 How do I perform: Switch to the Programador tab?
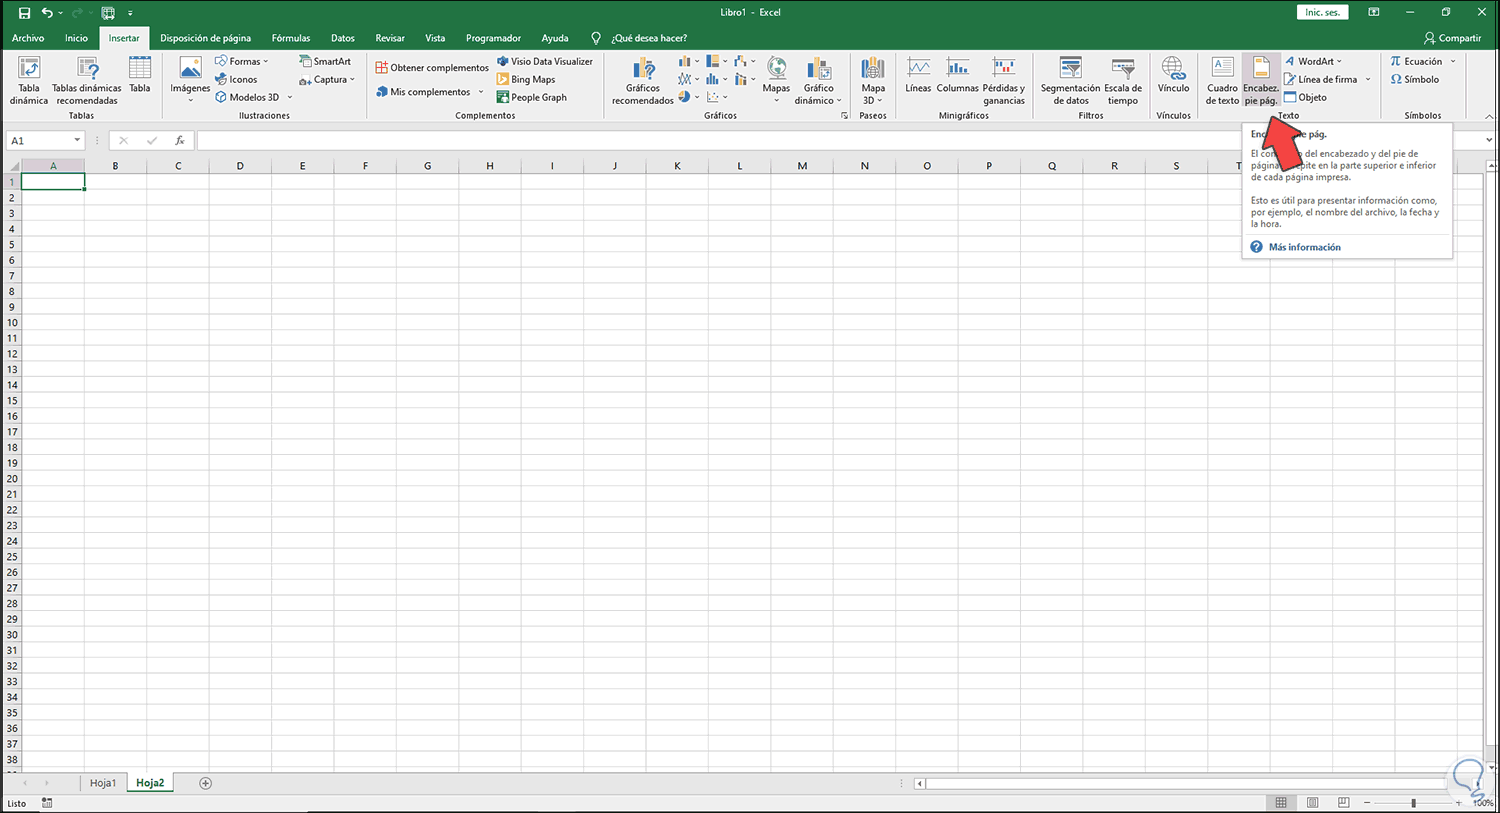click(x=493, y=38)
